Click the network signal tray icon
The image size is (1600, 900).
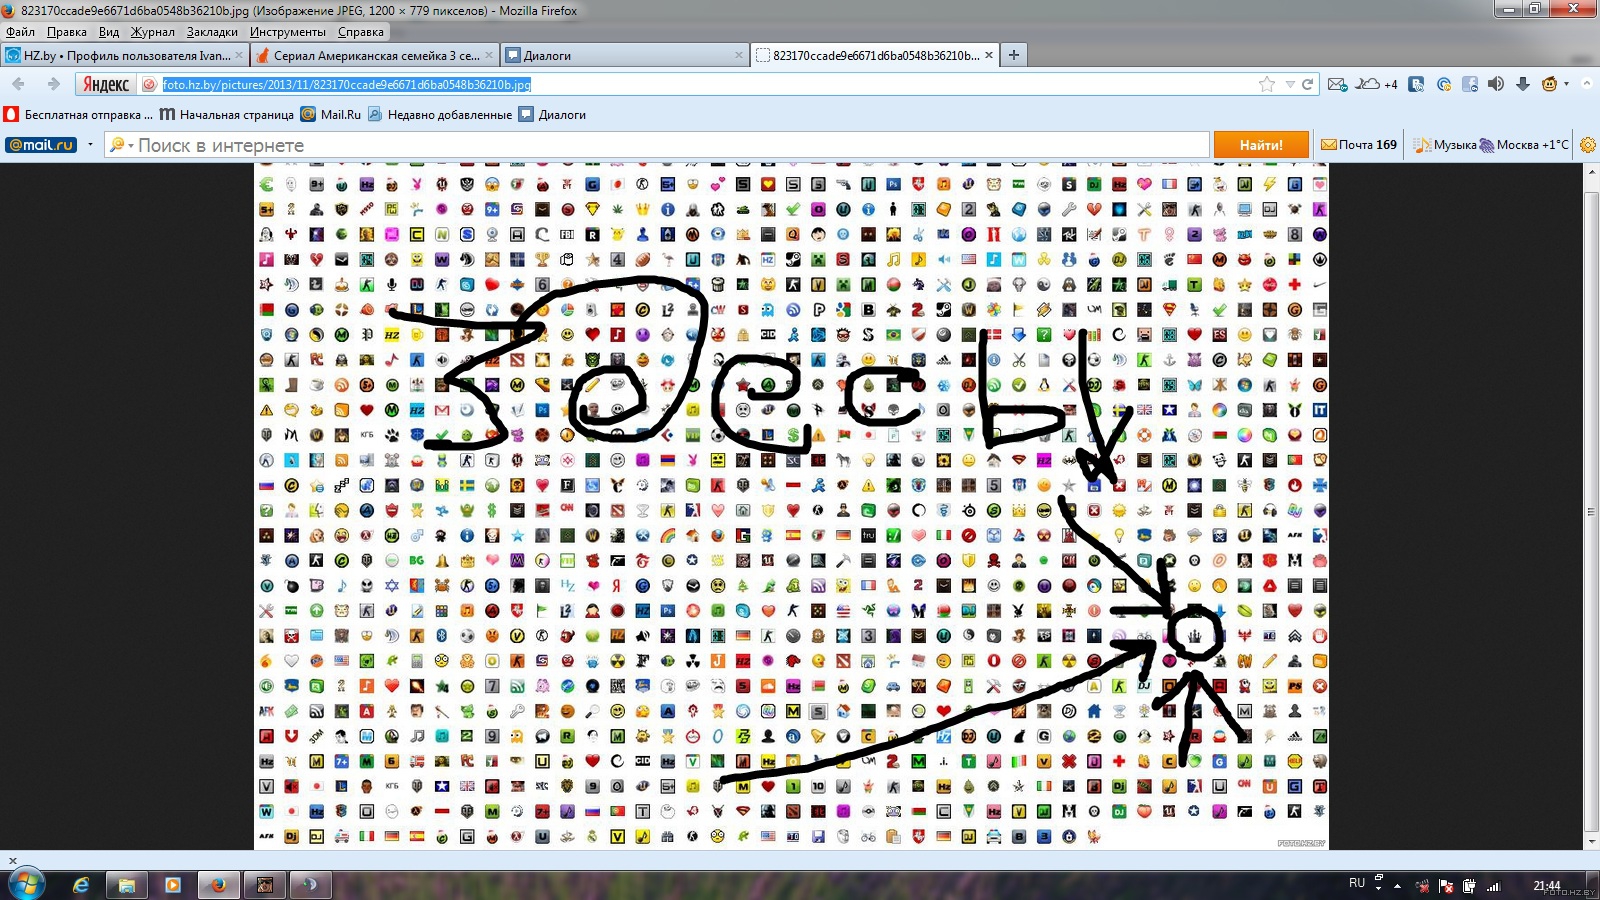click(1493, 886)
